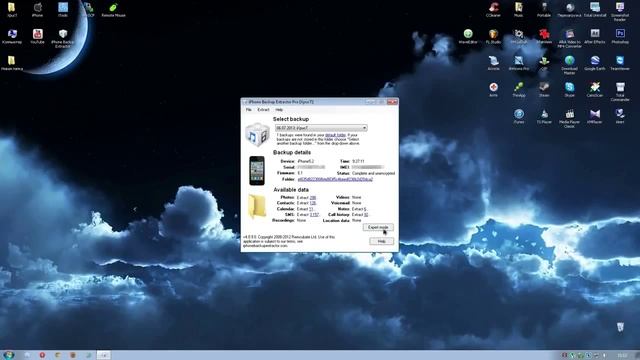Extract SMS count link
This screenshot has width=640, height=360.
click(314, 215)
